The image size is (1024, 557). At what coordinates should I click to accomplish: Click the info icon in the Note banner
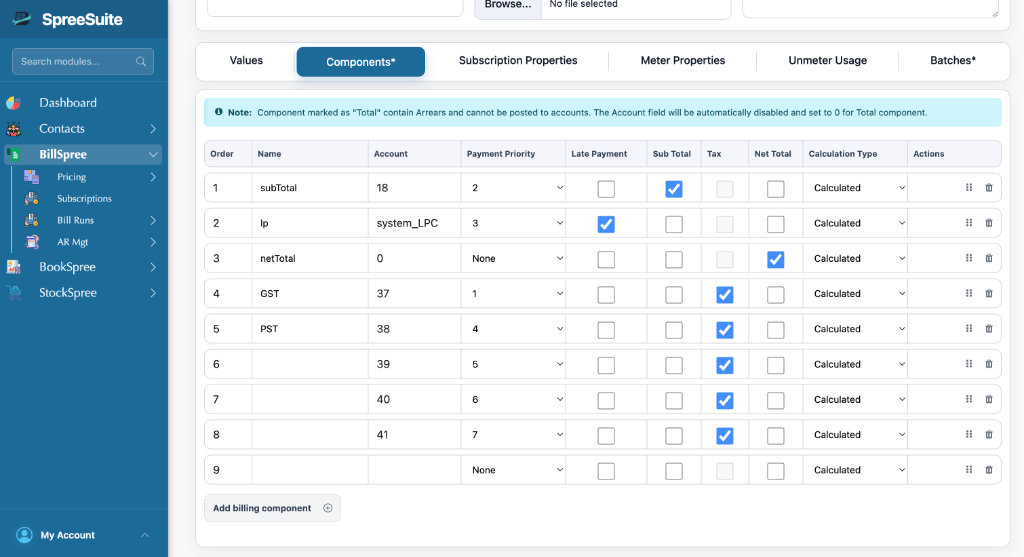click(x=219, y=112)
